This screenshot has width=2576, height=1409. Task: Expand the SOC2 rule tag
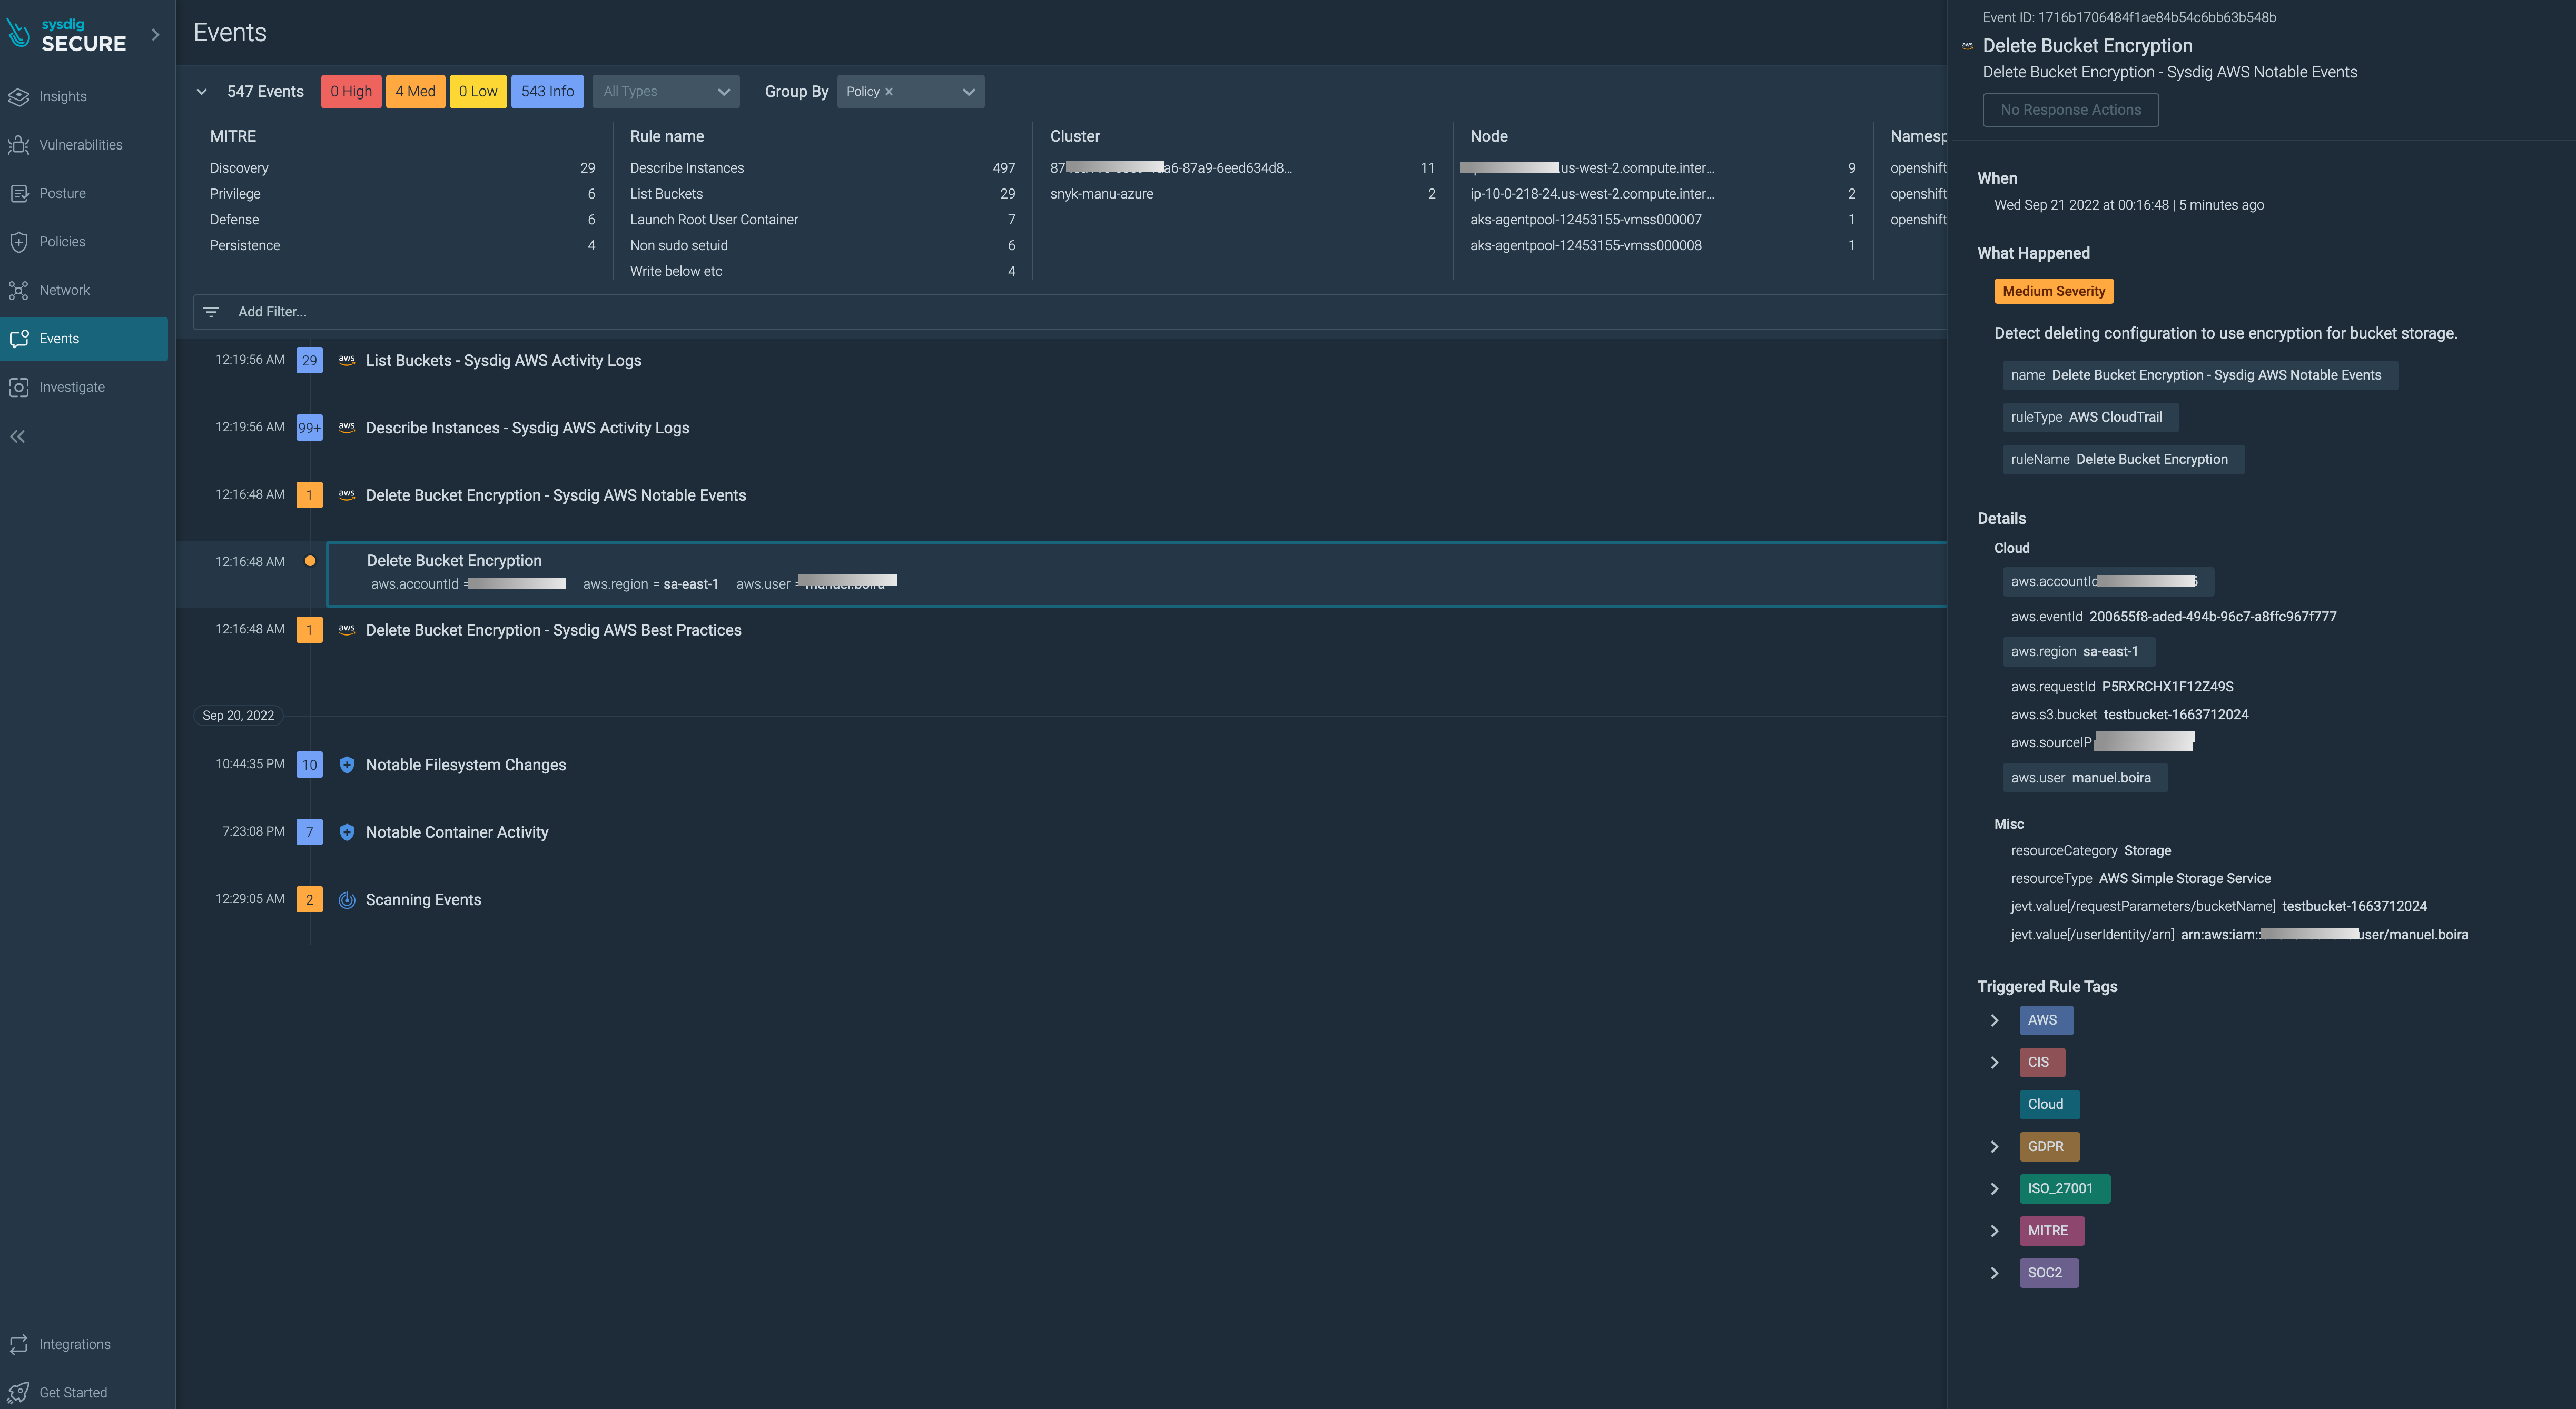tap(1994, 1273)
